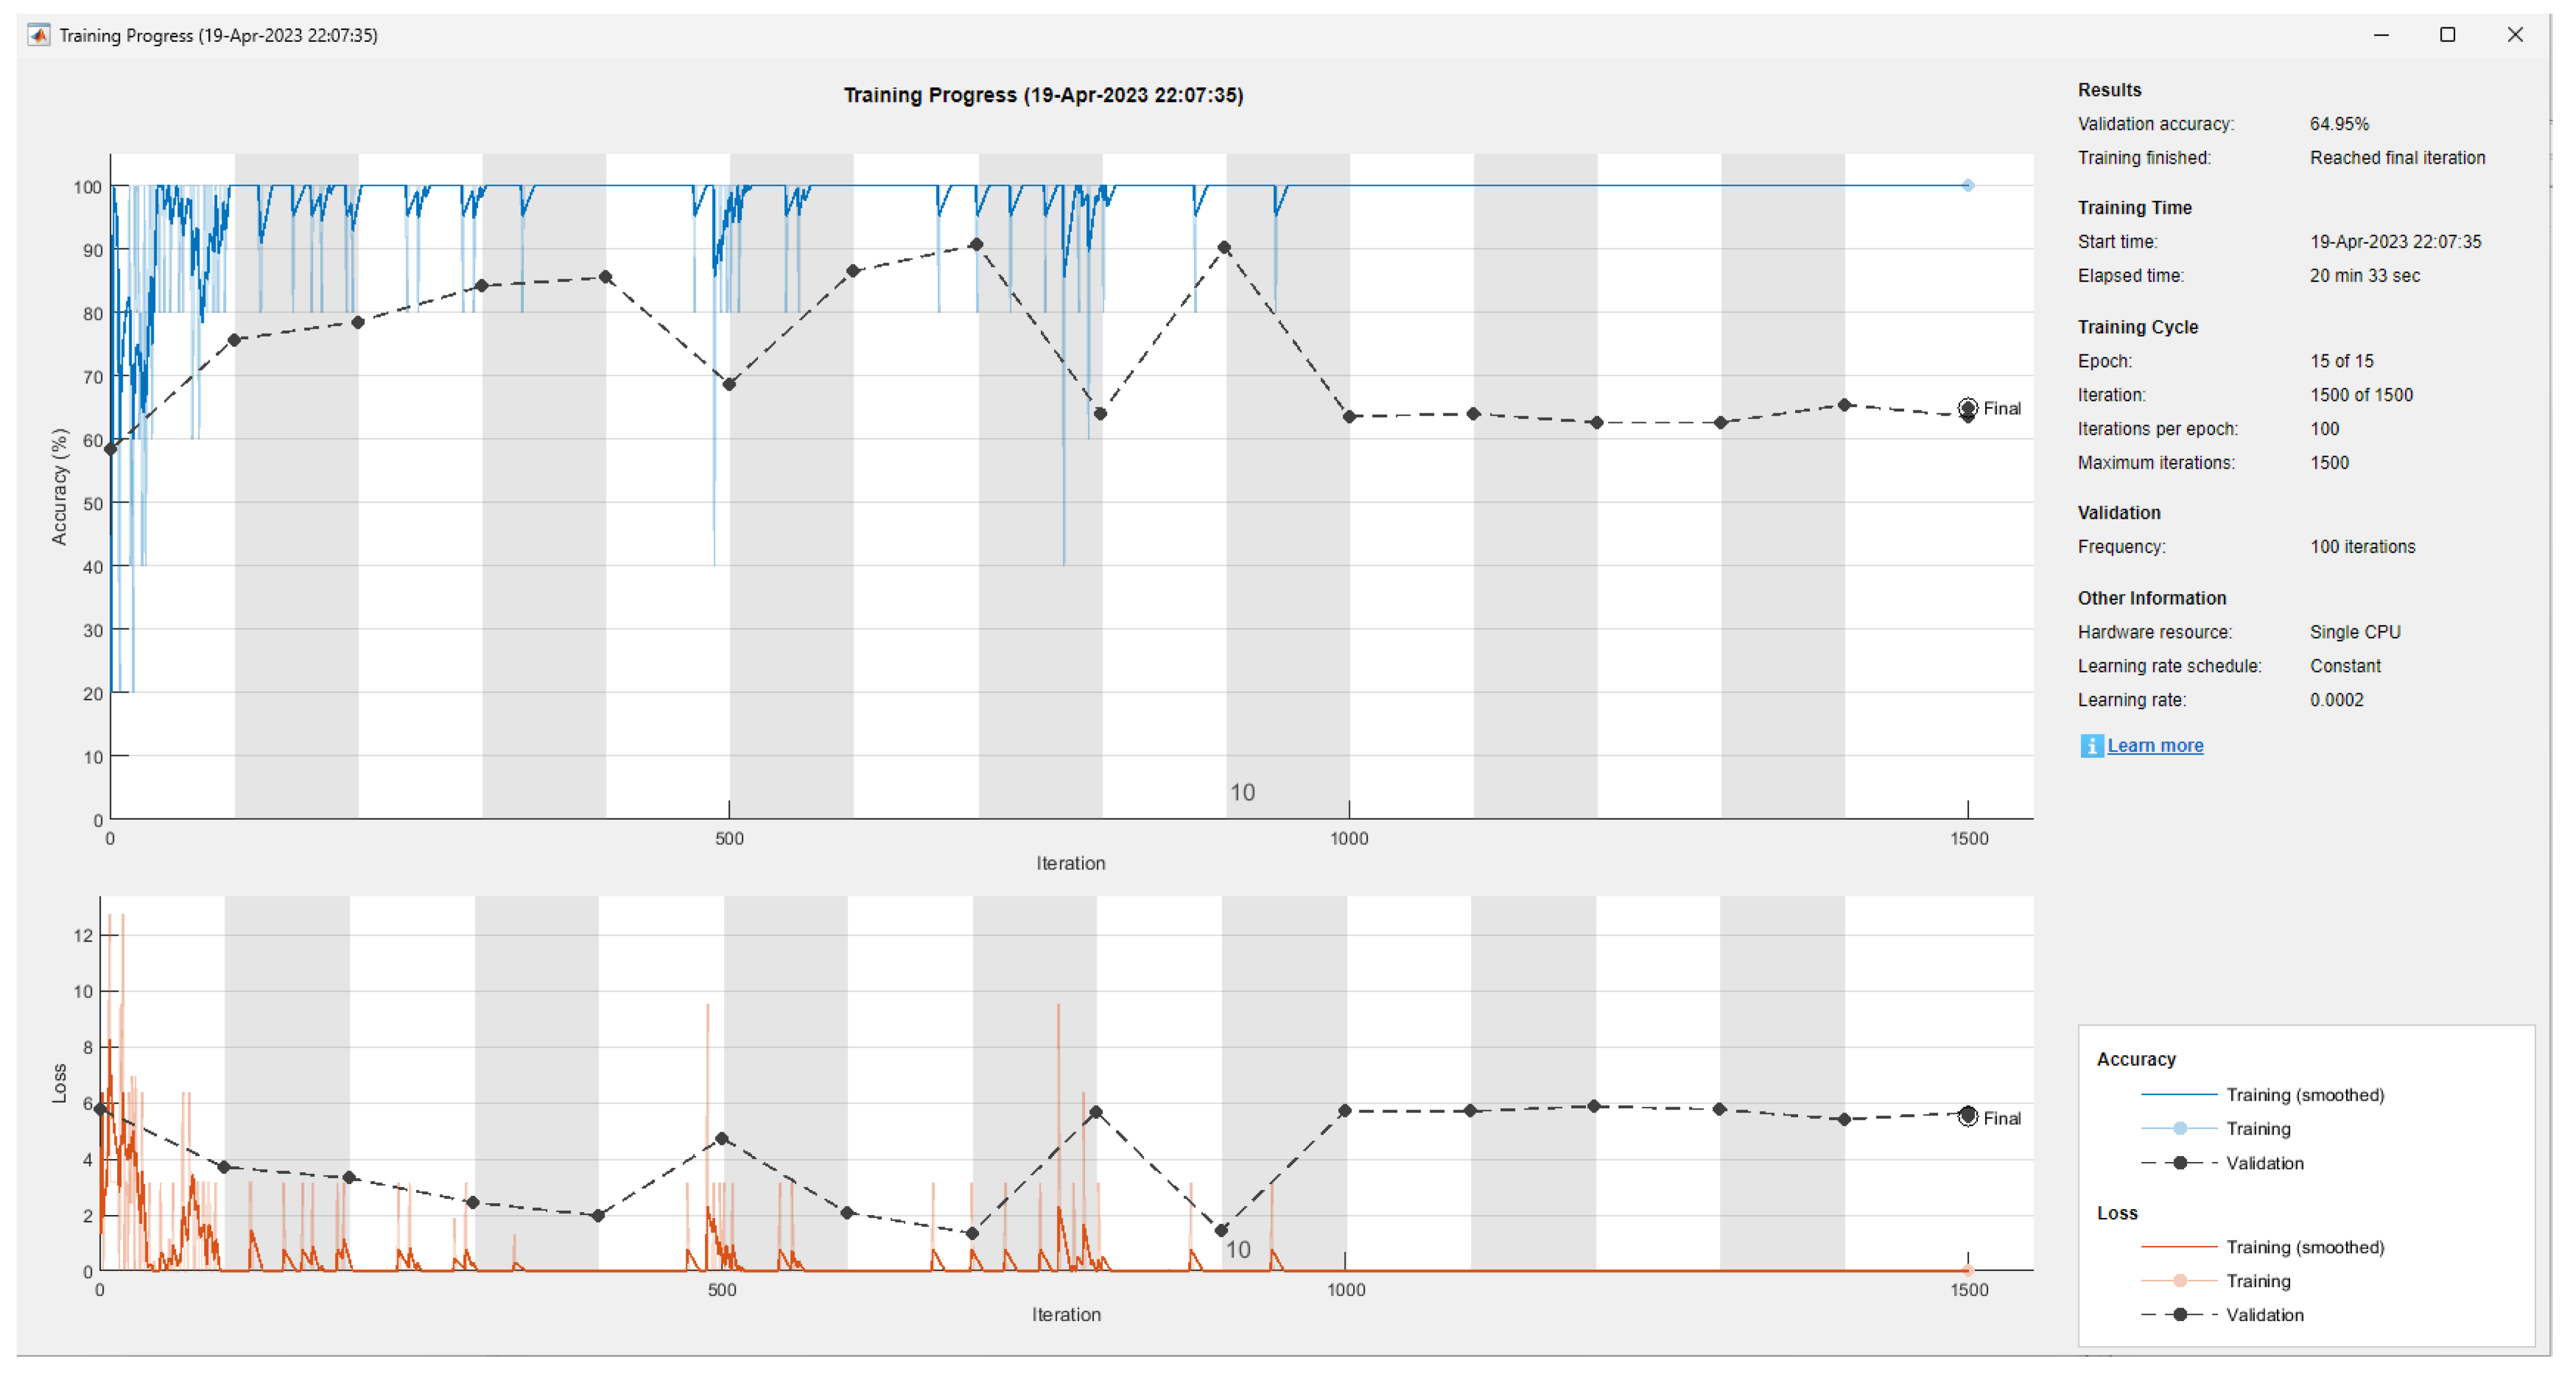Viewport: 2576px width, 1380px height.
Task: Click the Validation accuracy value 64.95%
Action: pos(2339,124)
